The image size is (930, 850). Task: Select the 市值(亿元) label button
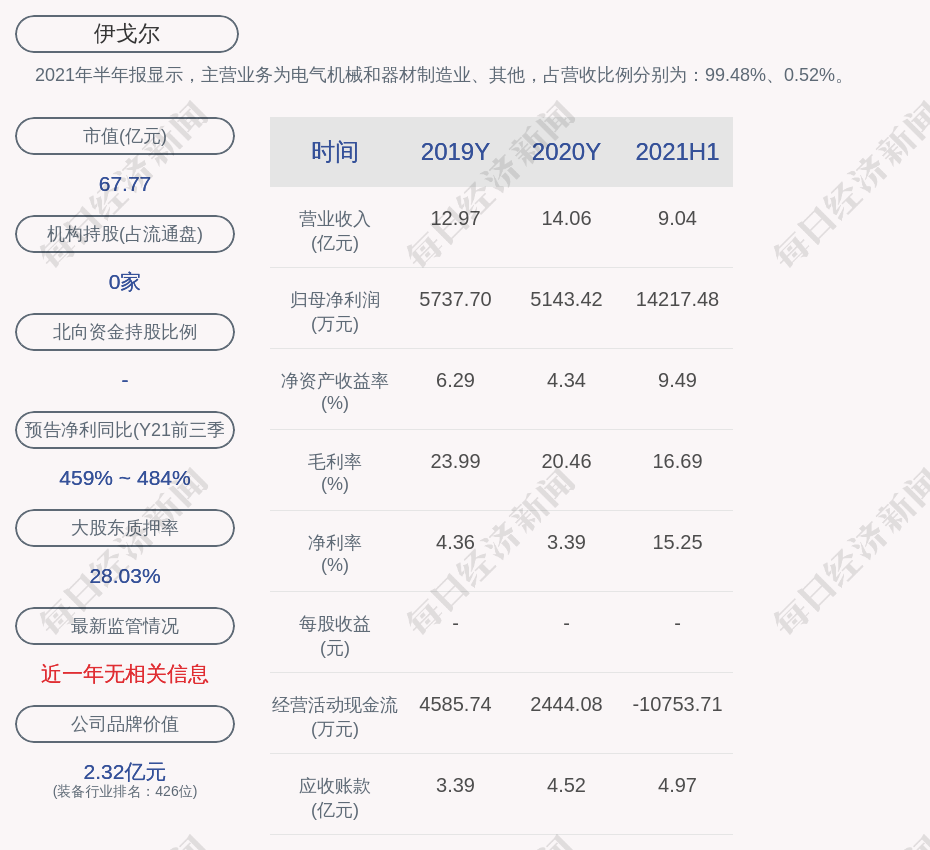(125, 136)
